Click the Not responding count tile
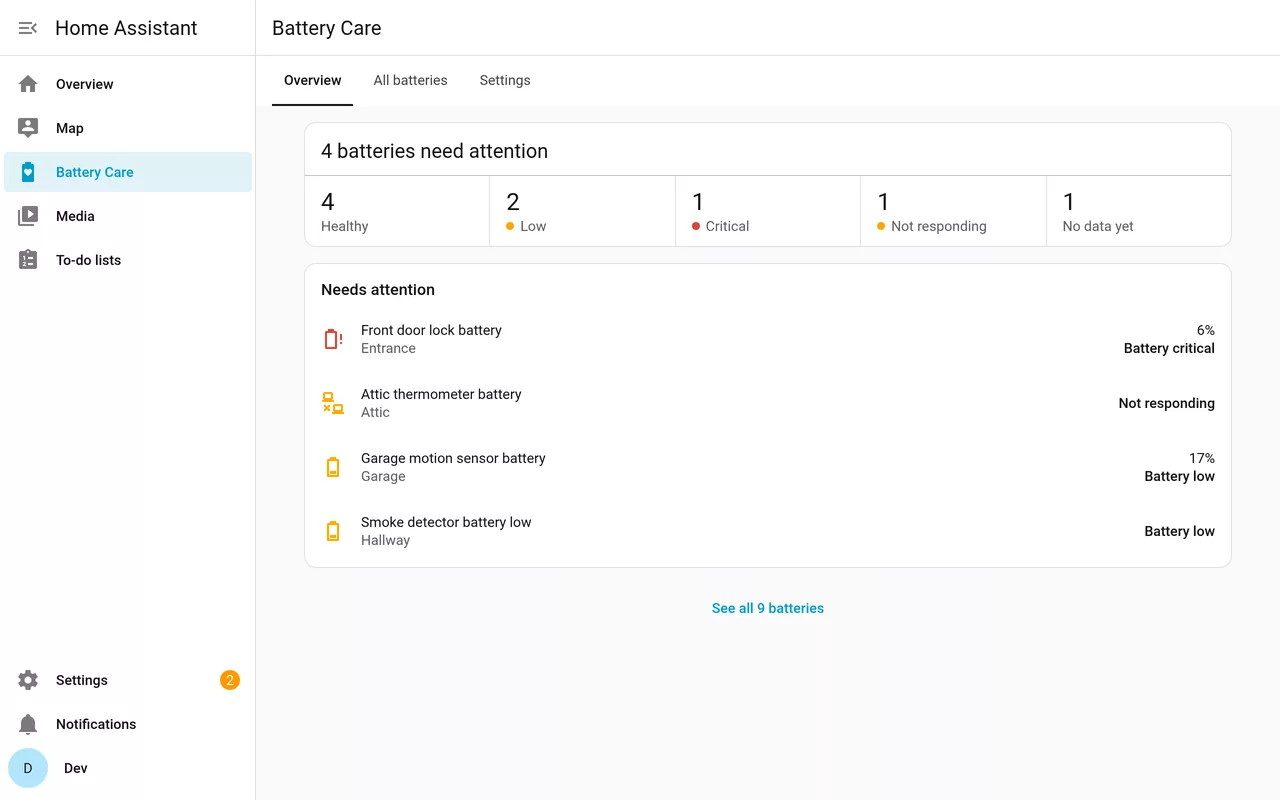Screen dimensions: 1280x800 tap(953, 211)
